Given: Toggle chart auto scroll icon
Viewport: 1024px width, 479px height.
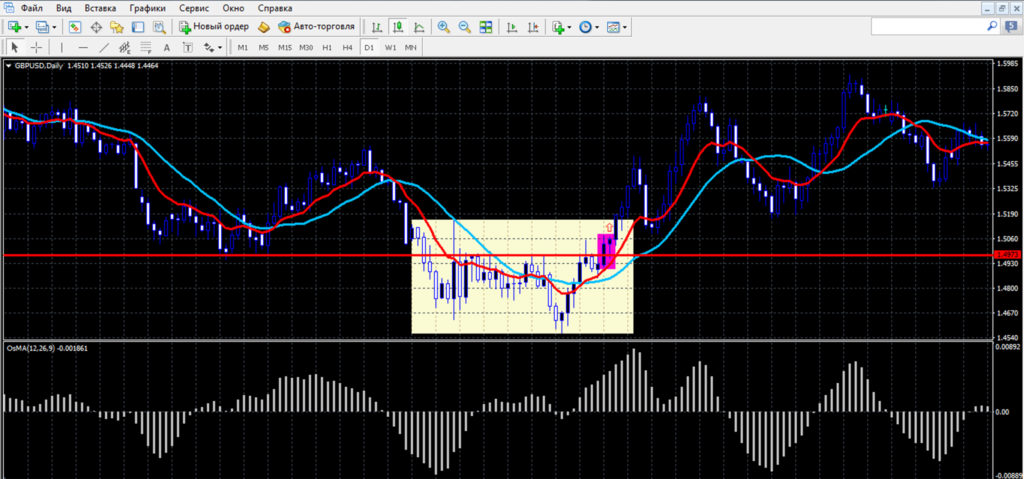Looking at the screenshot, I should point(512,27).
